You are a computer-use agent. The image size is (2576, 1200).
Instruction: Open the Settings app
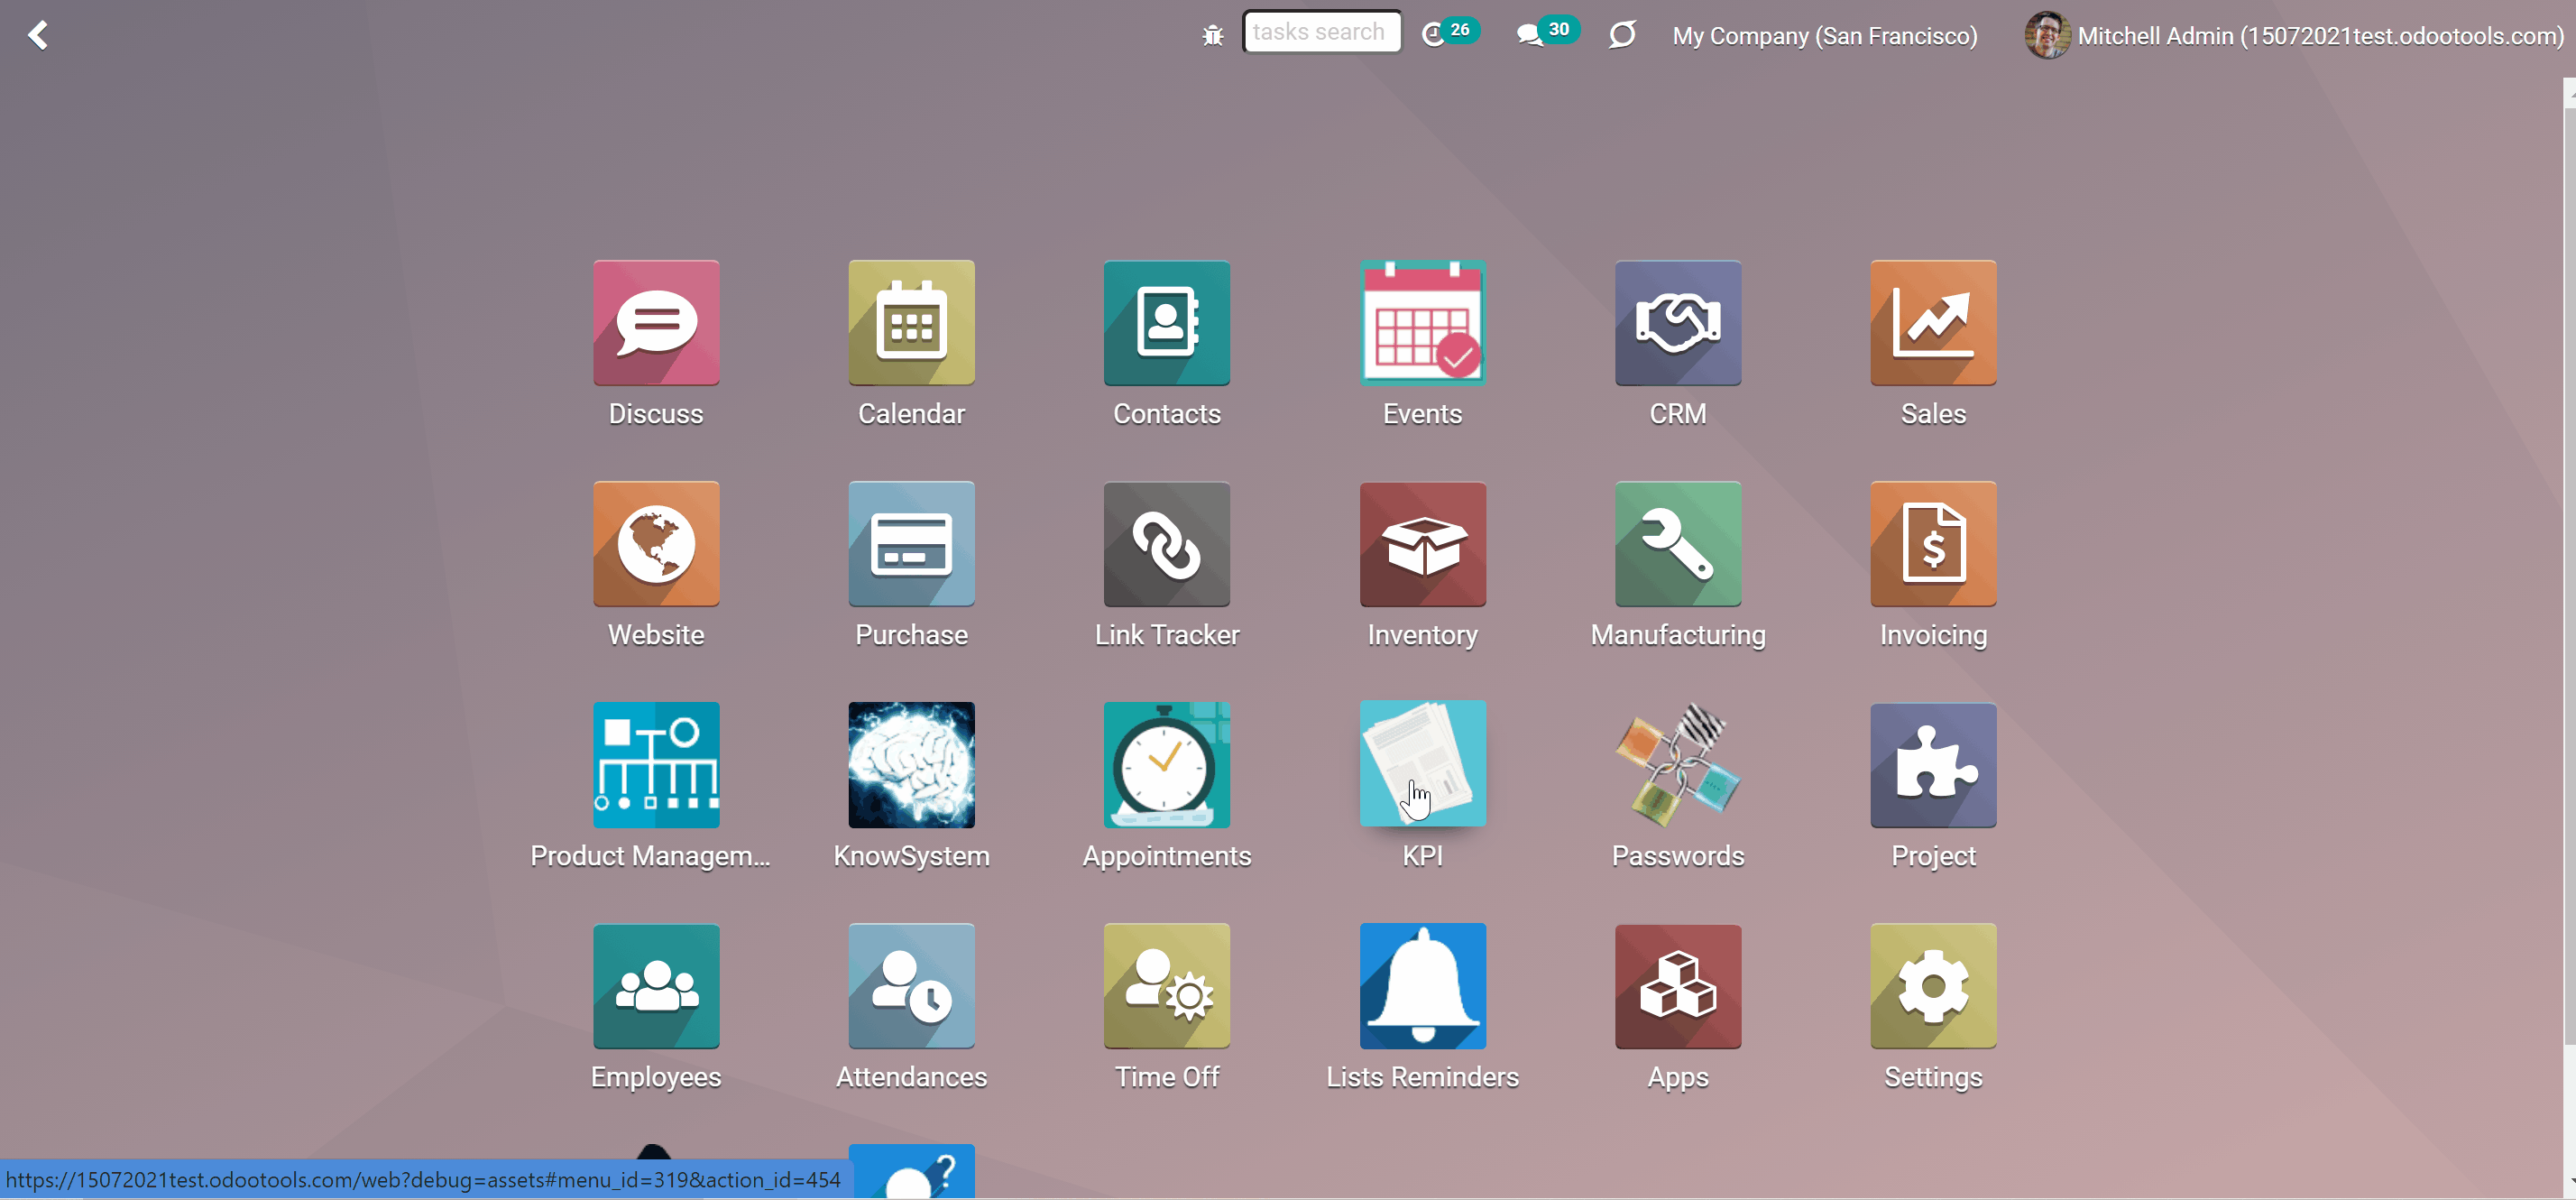pyautogui.click(x=1933, y=986)
